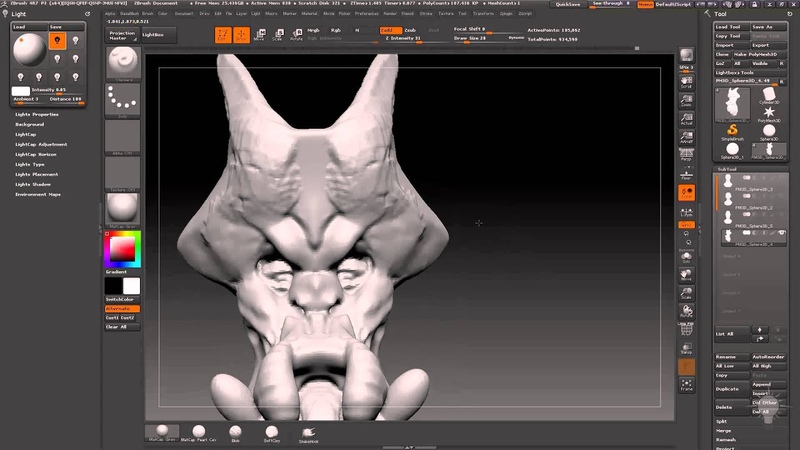
Task: Select the Cylinder3D tool
Action: click(x=769, y=96)
